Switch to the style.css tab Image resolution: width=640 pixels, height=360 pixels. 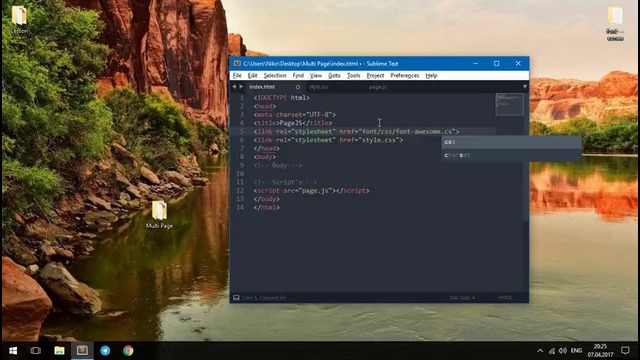(x=319, y=87)
